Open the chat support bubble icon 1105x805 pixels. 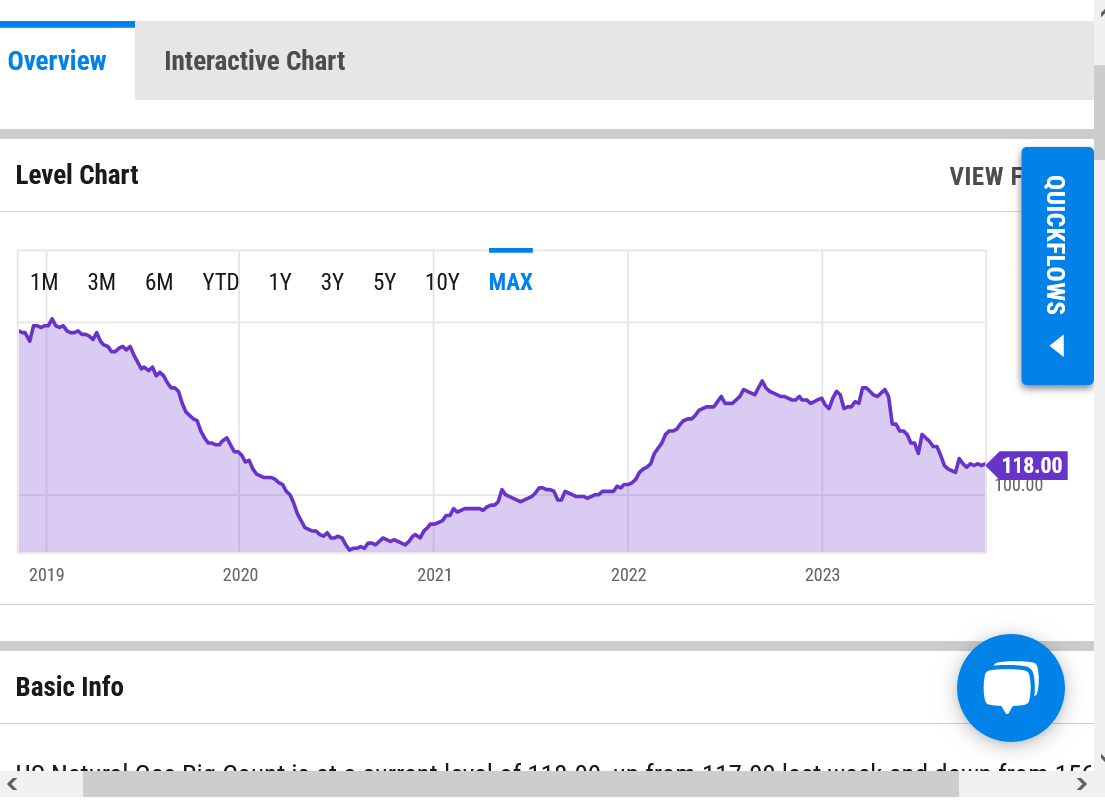(1010, 688)
